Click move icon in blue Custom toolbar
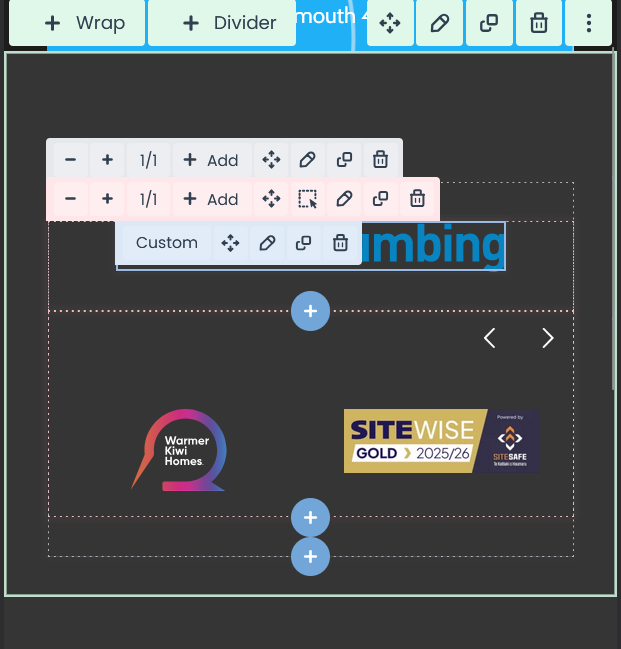 [230, 243]
